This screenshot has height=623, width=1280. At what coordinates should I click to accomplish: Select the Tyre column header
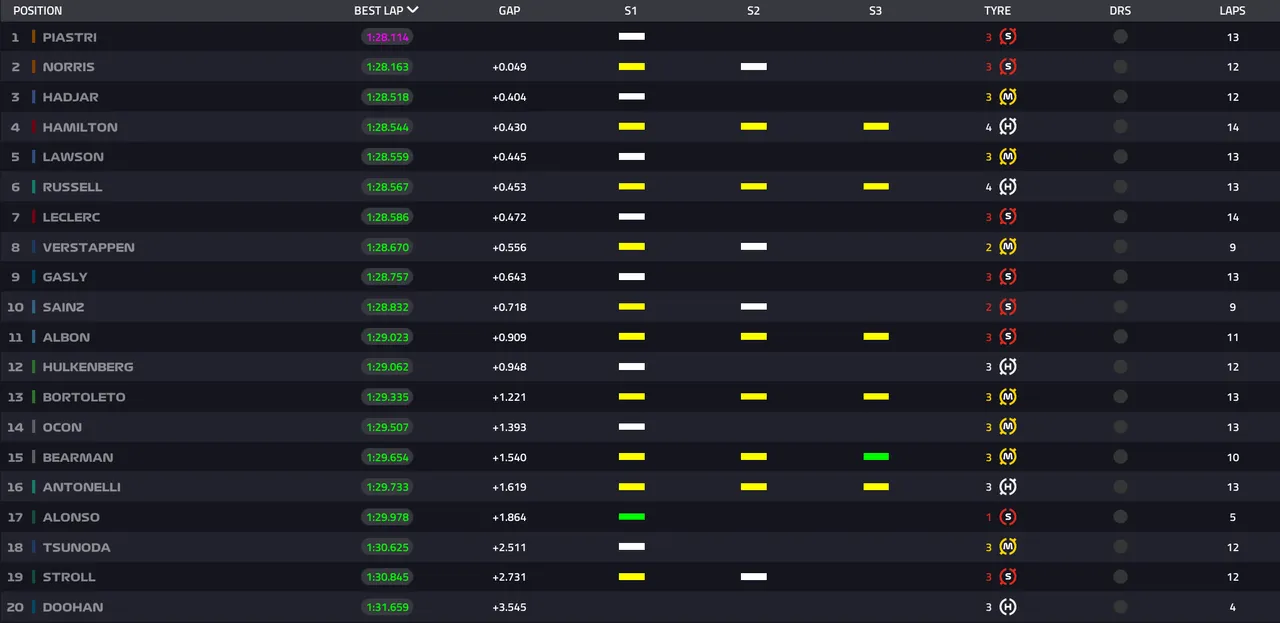point(997,11)
